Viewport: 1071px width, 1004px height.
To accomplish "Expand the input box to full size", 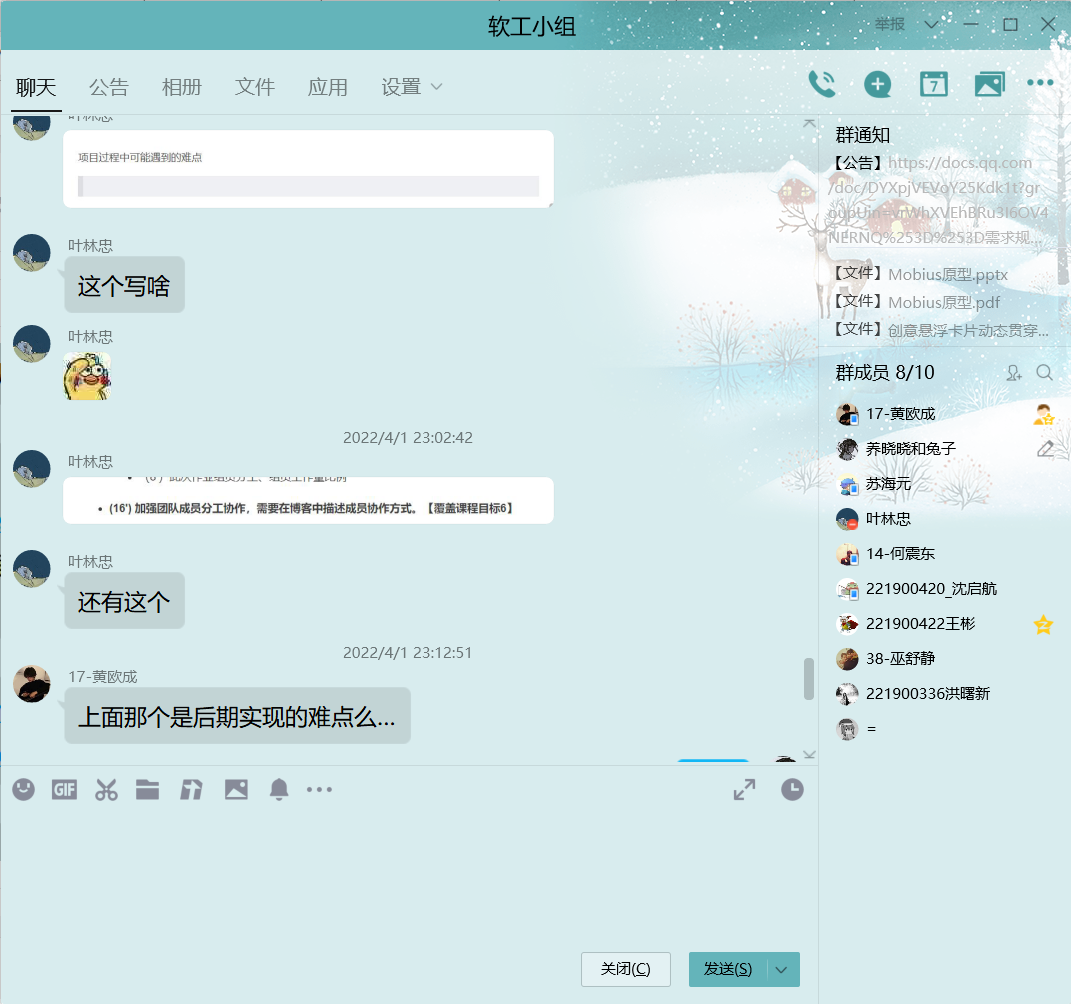I will coord(745,790).
